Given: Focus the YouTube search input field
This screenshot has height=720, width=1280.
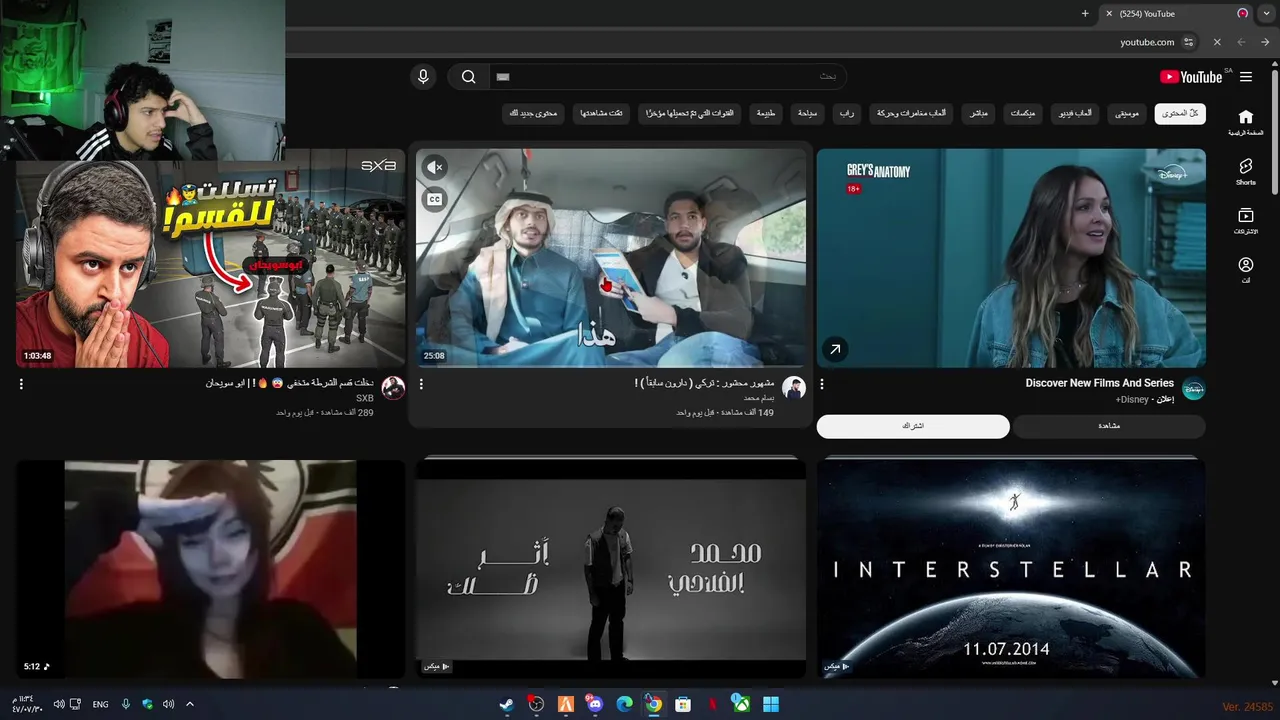Looking at the screenshot, I should pyautogui.click(x=668, y=77).
